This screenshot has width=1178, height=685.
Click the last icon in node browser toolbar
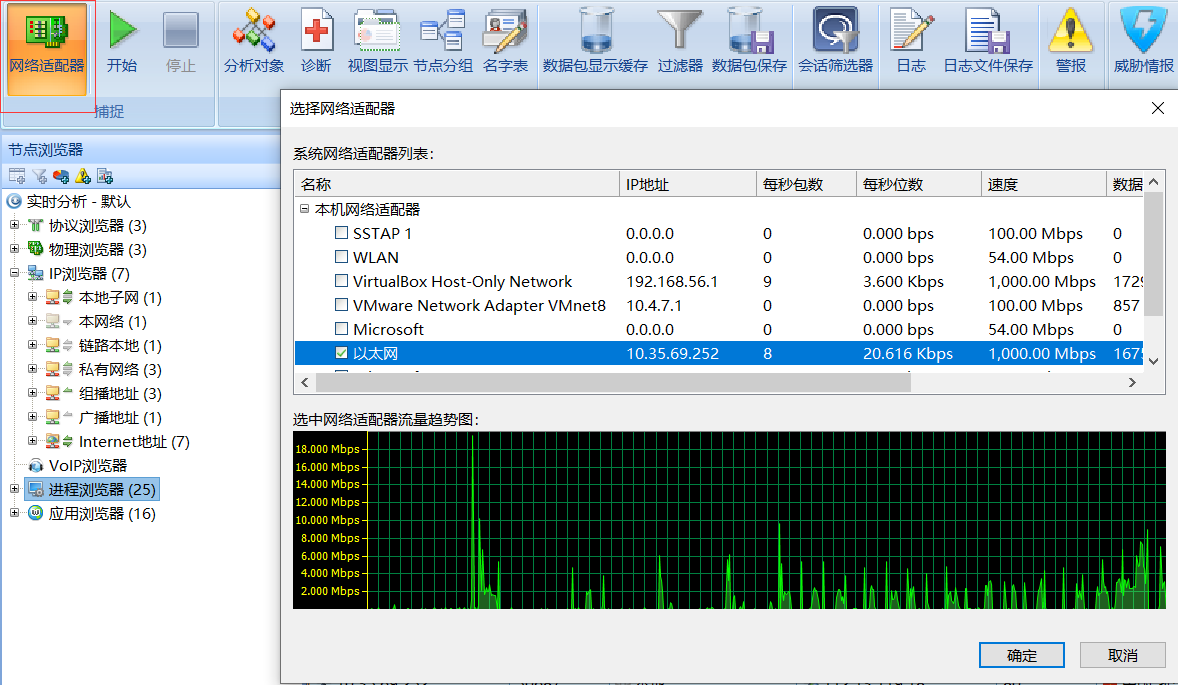pyautogui.click(x=105, y=176)
